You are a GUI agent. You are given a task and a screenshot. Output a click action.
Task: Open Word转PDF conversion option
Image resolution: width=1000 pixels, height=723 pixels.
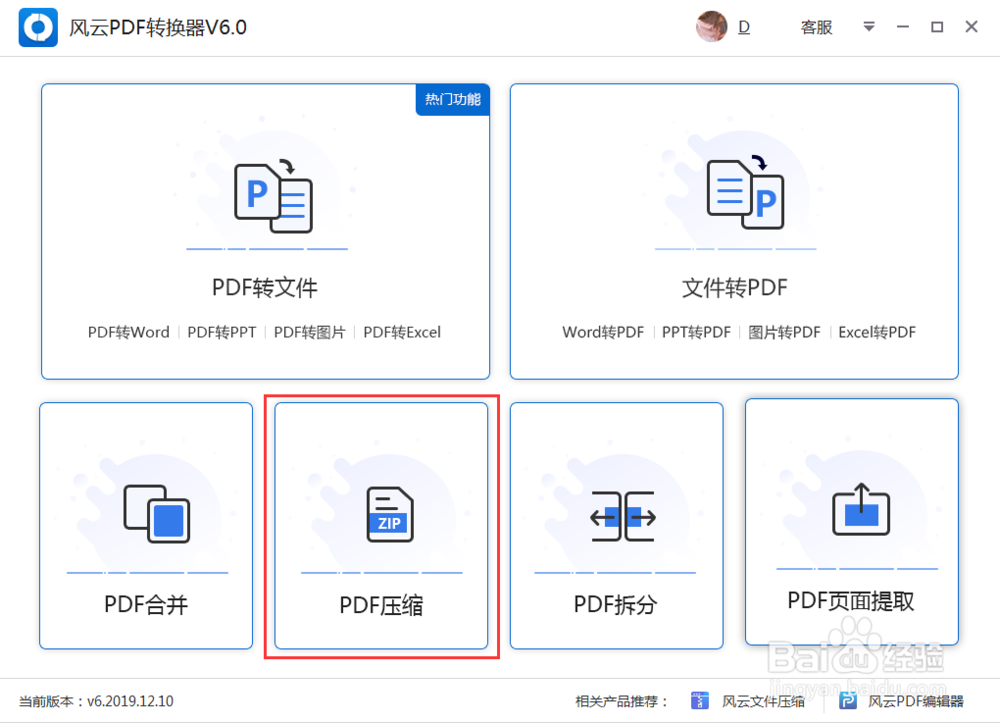click(603, 332)
